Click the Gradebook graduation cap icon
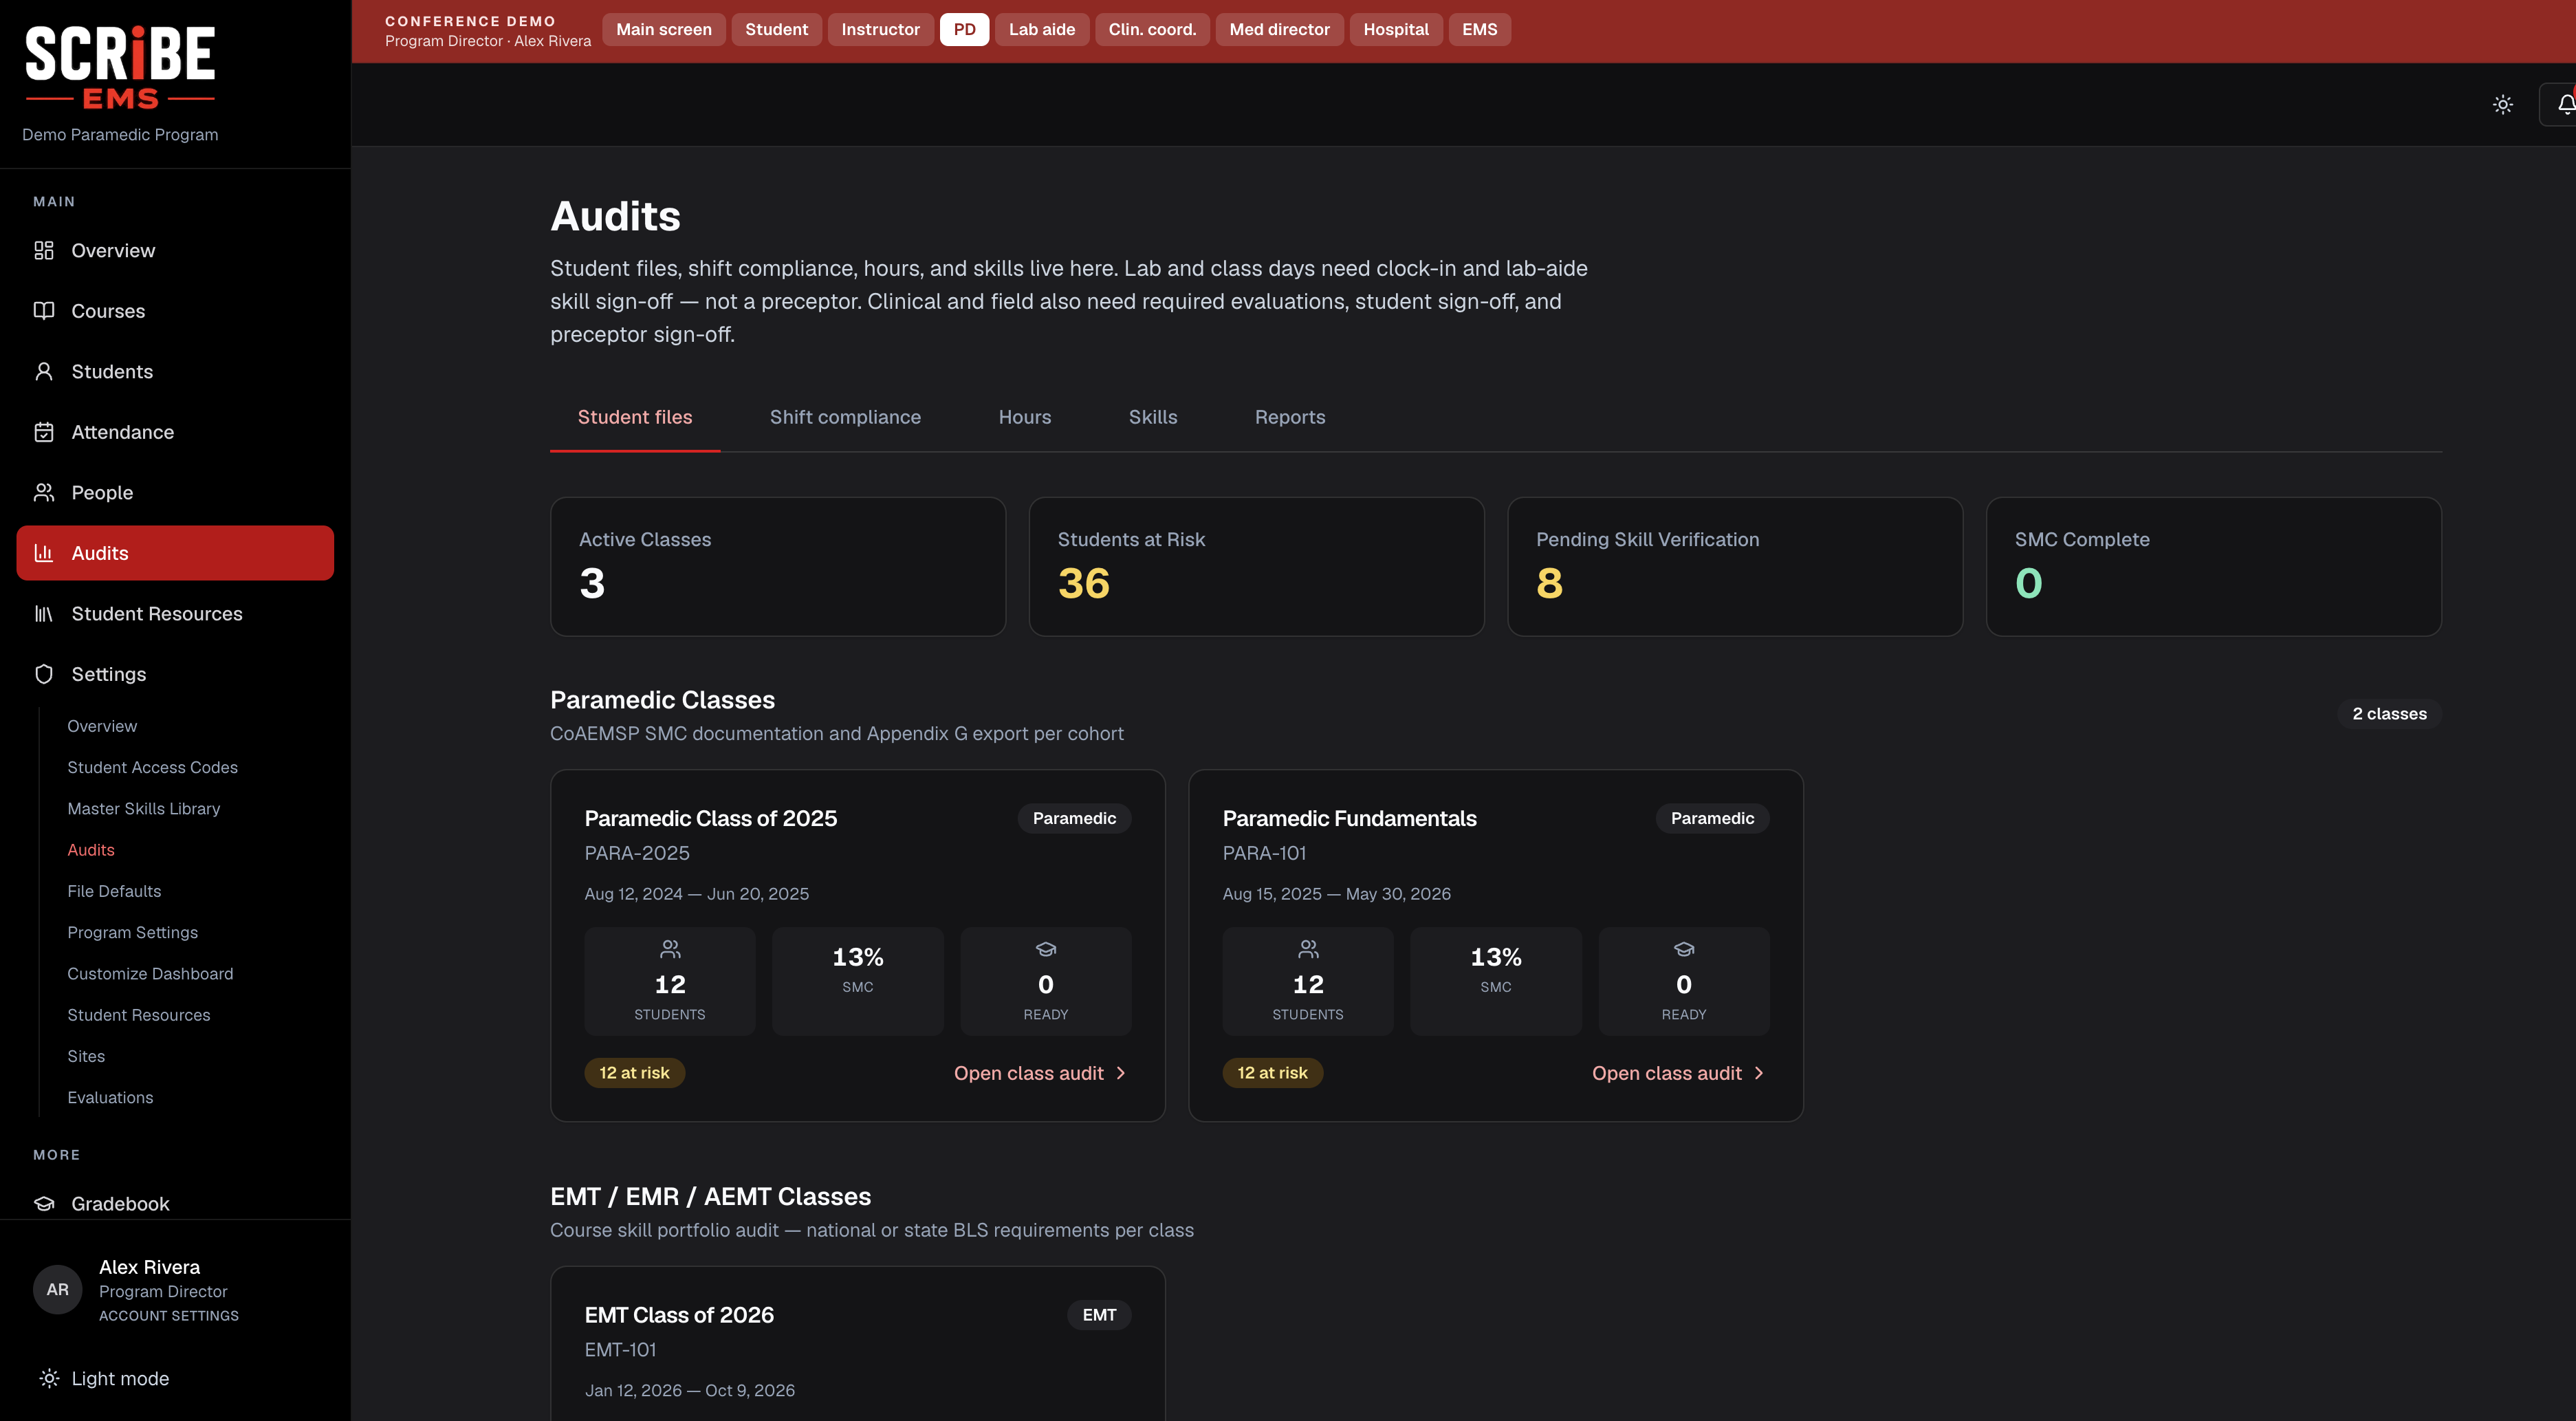Viewport: 2576px width, 1421px height. pyautogui.click(x=44, y=1203)
